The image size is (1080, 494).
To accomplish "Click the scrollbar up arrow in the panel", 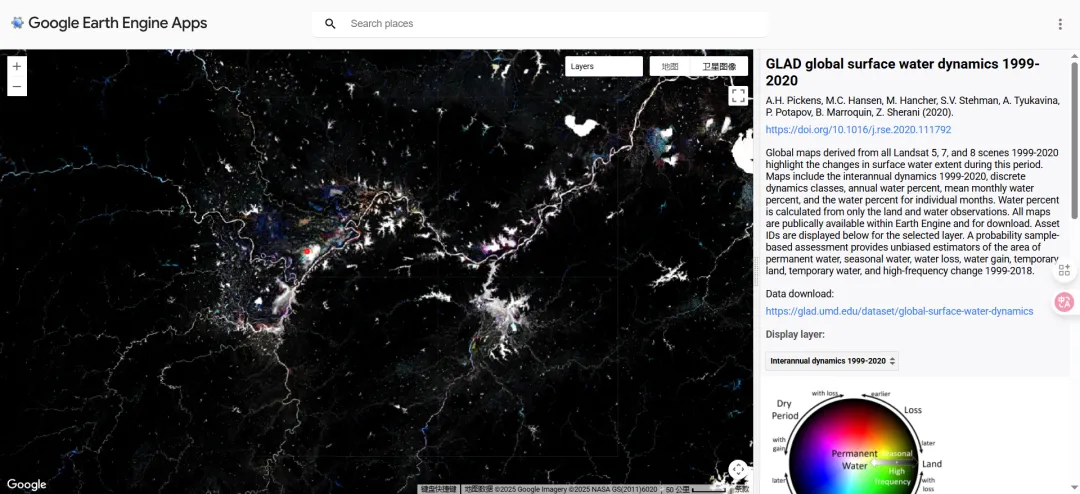I will coord(1074,55).
